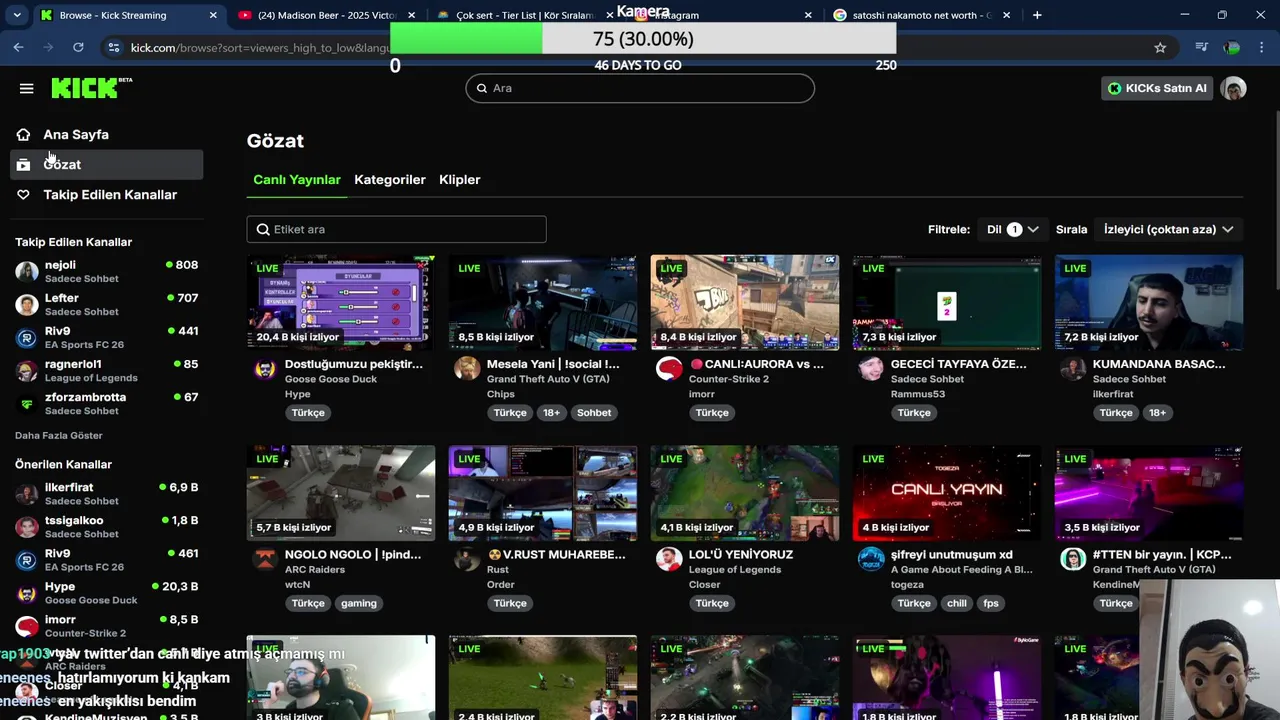The image size is (1280, 720).
Task: Click nejoli channel avatar in sidebar
Action: [27, 271]
